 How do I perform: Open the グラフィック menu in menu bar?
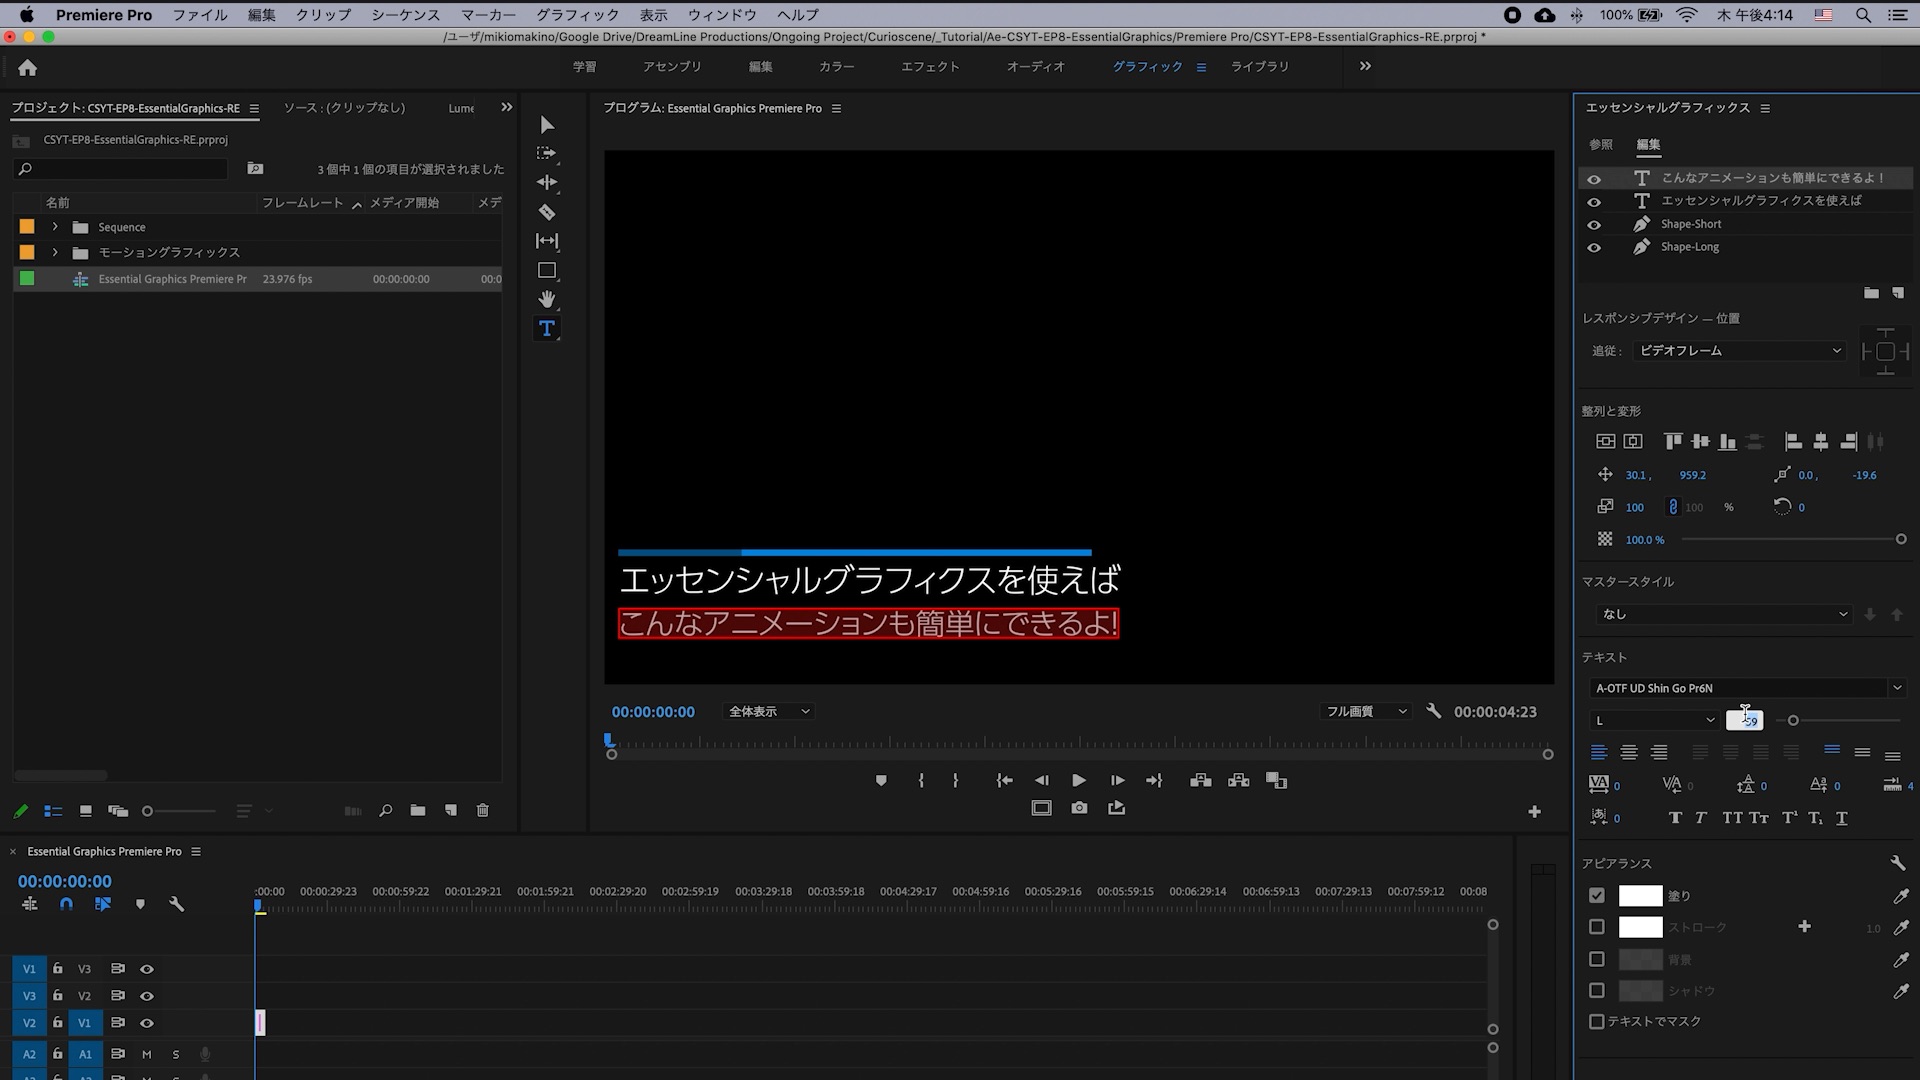tap(577, 15)
